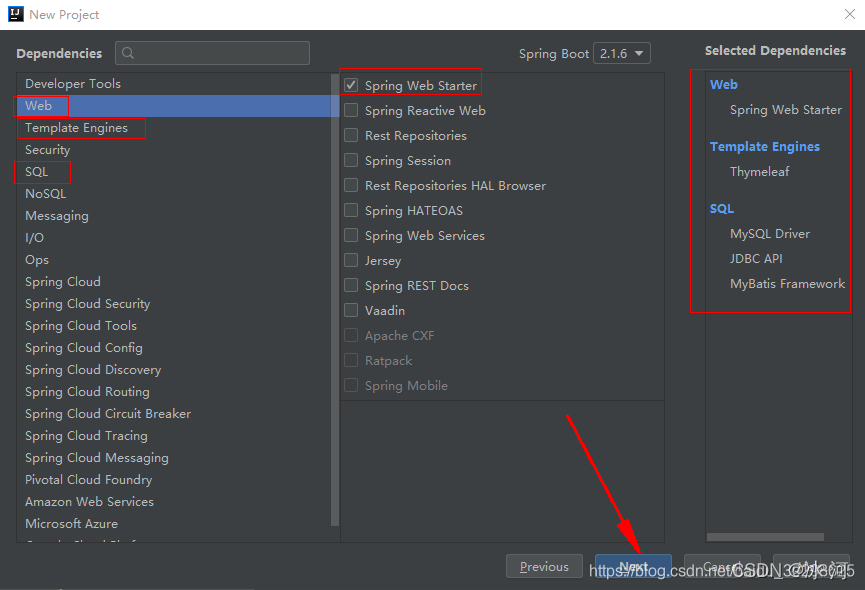Tick Spring Web Services checkbox
The width and height of the screenshot is (865, 590).
coord(351,235)
